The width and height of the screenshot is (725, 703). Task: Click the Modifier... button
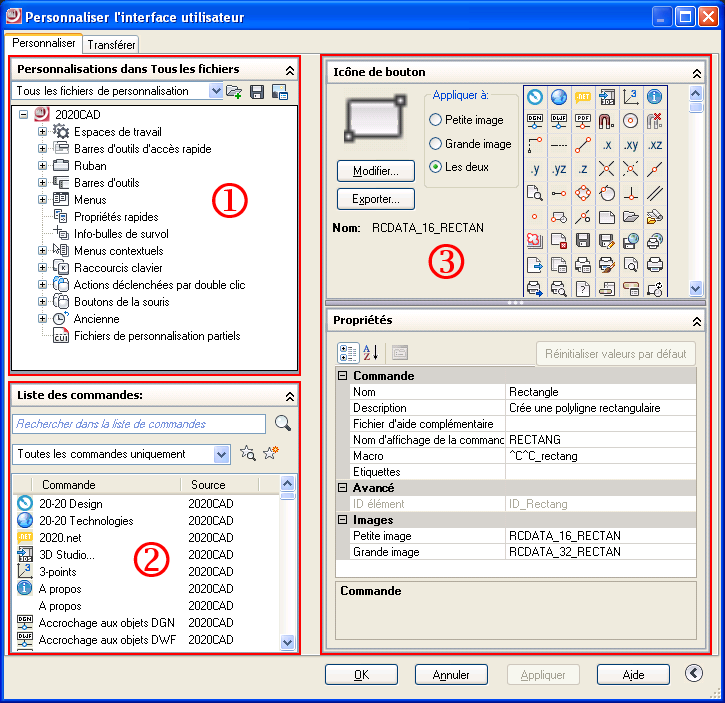(x=376, y=170)
